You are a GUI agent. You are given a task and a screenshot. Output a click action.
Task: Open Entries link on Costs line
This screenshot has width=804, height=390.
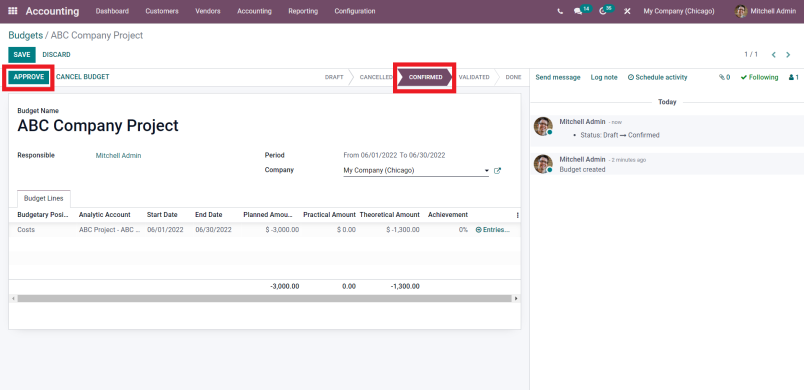(x=493, y=230)
